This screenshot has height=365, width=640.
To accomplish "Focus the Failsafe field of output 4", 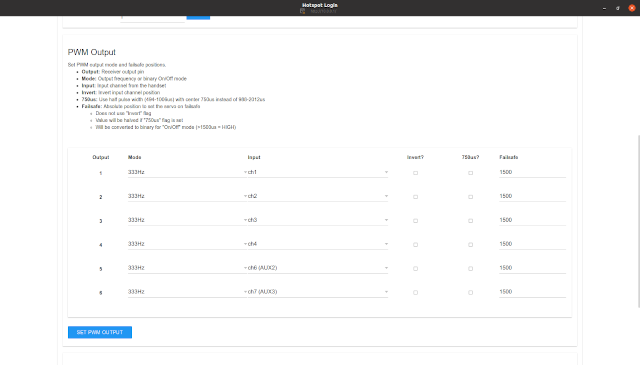I will pyautogui.click(x=532, y=244).
